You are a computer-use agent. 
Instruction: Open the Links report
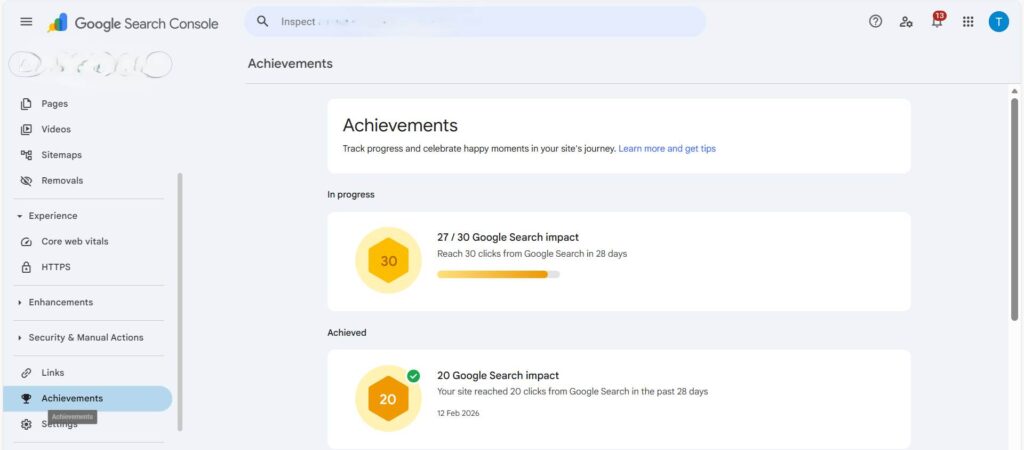53,372
